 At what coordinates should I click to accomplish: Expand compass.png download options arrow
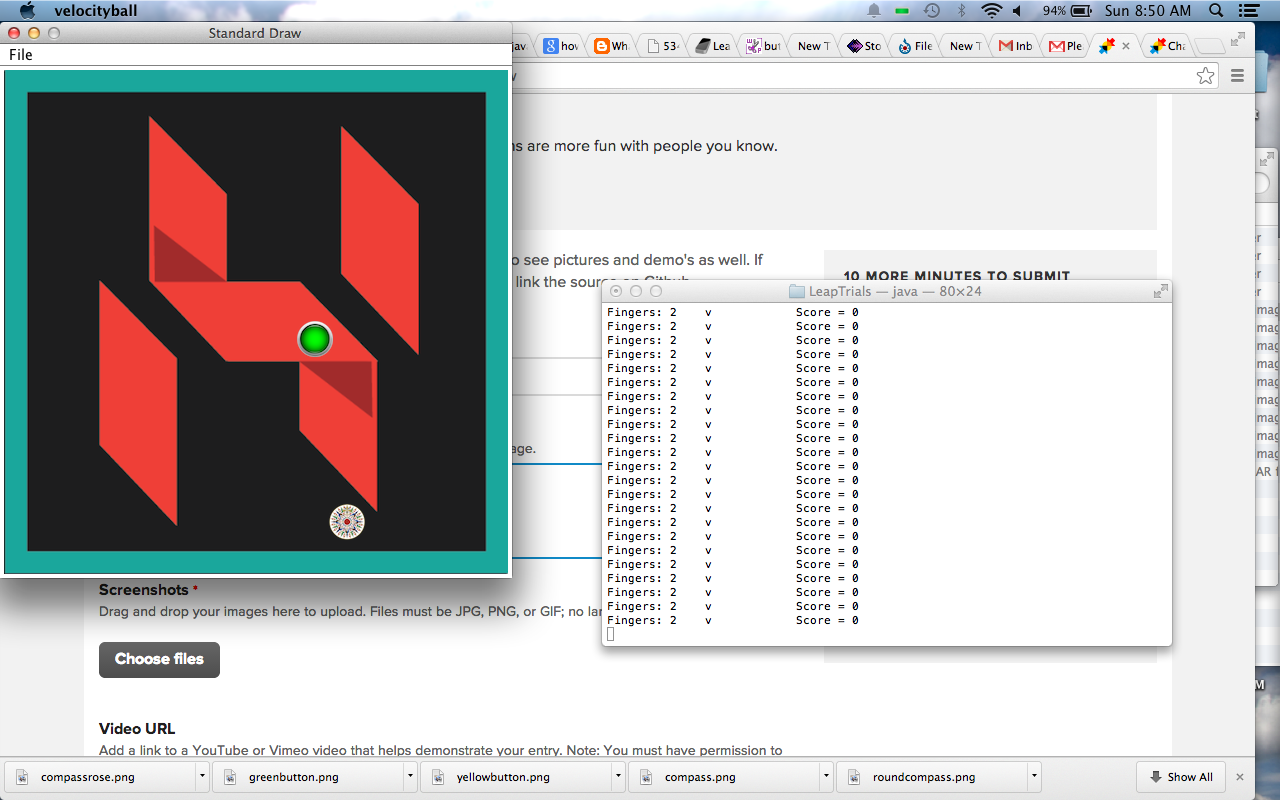coord(826,776)
